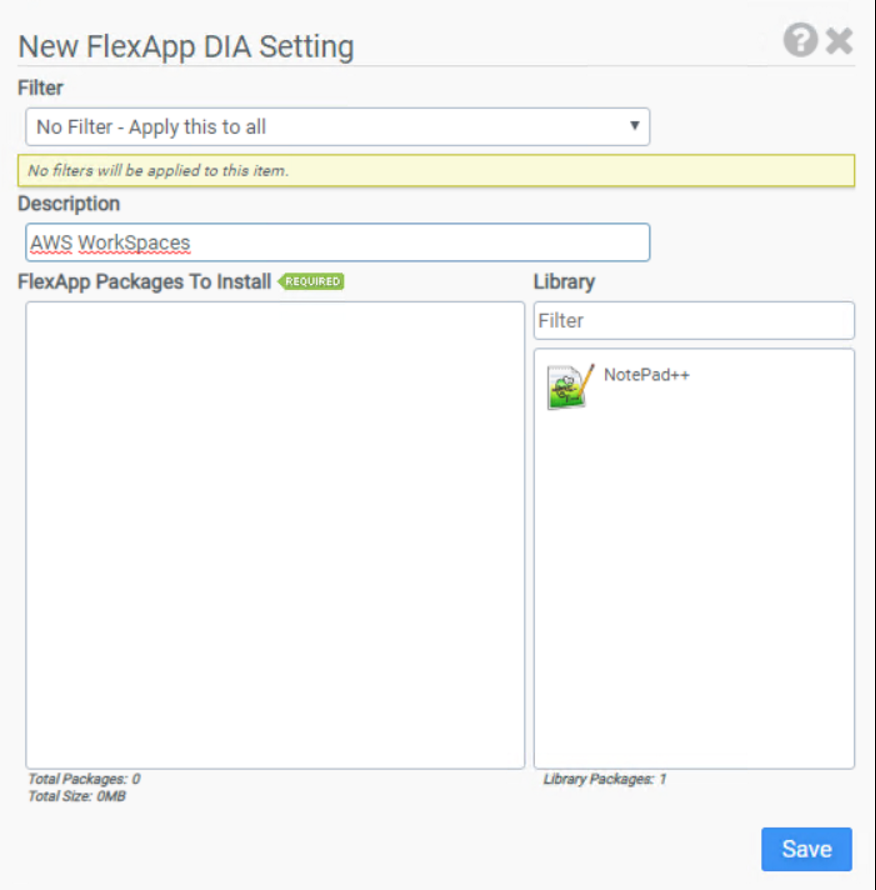Close the New FlexApp DIA Setting dialog

coord(840,41)
